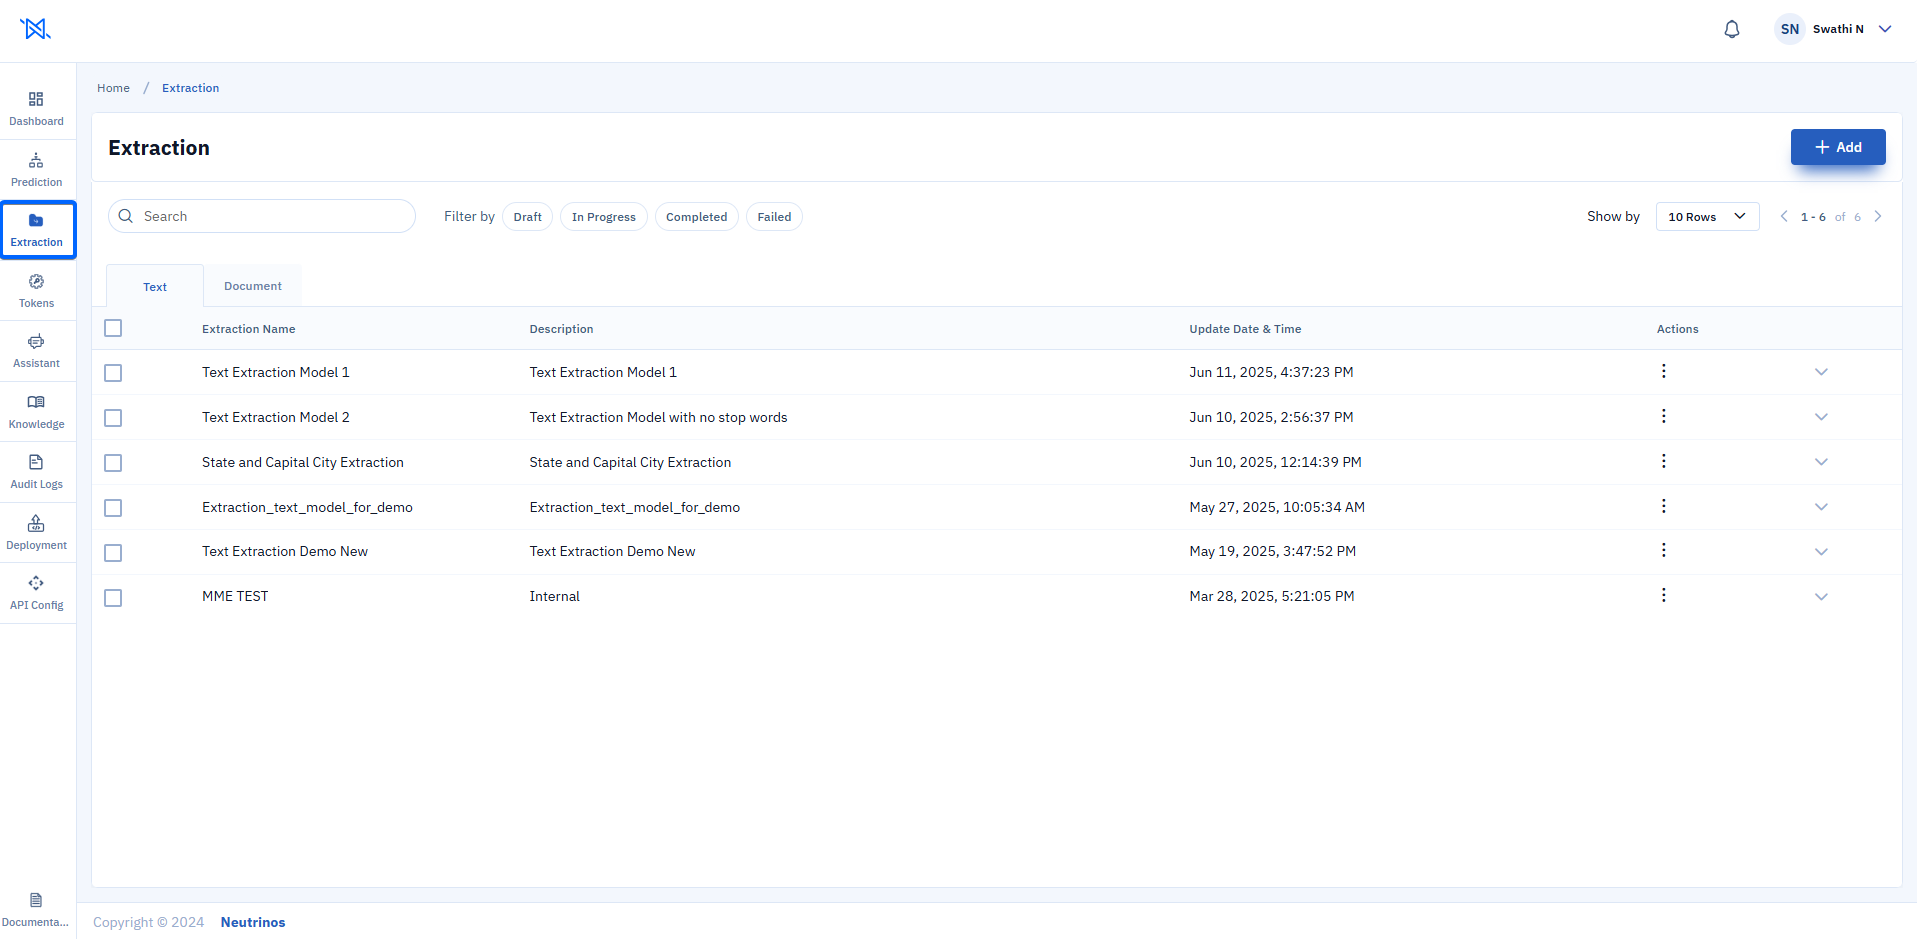Viewport: 1917px width, 939px height.
Task: Filter by Draft status
Action: pos(527,217)
